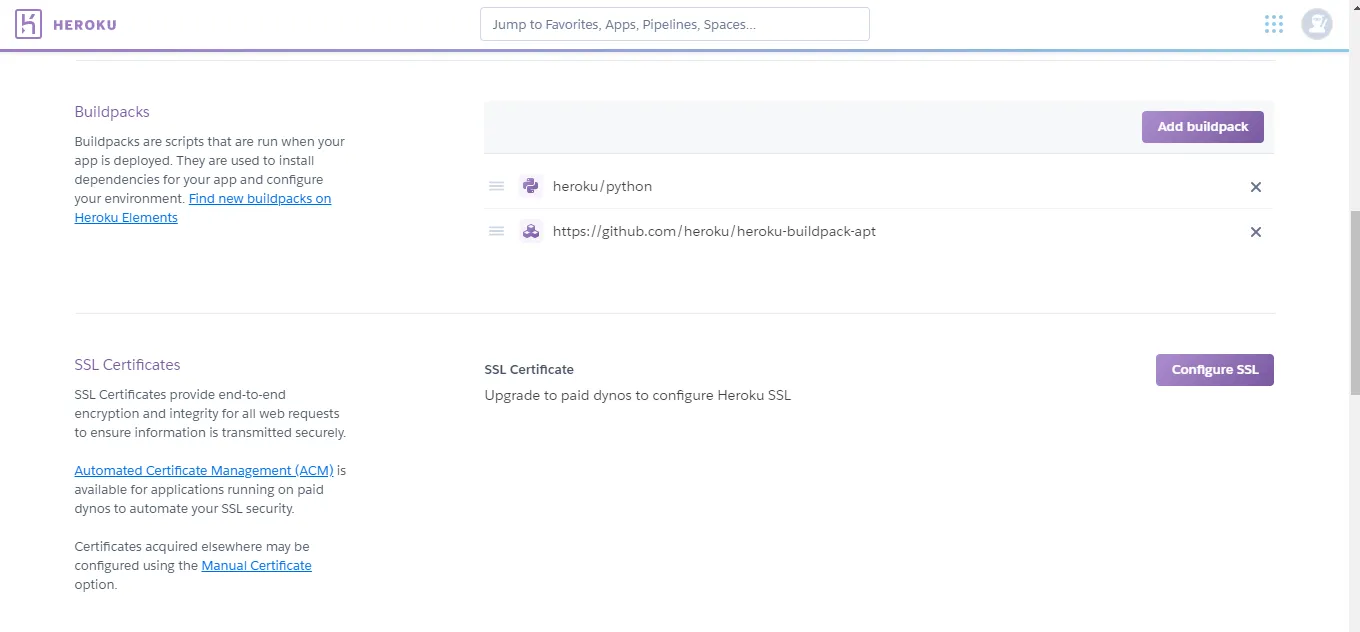1360x632 pixels.
Task: Open the nine-dot apps grid menu
Action: click(x=1273, y=24)
